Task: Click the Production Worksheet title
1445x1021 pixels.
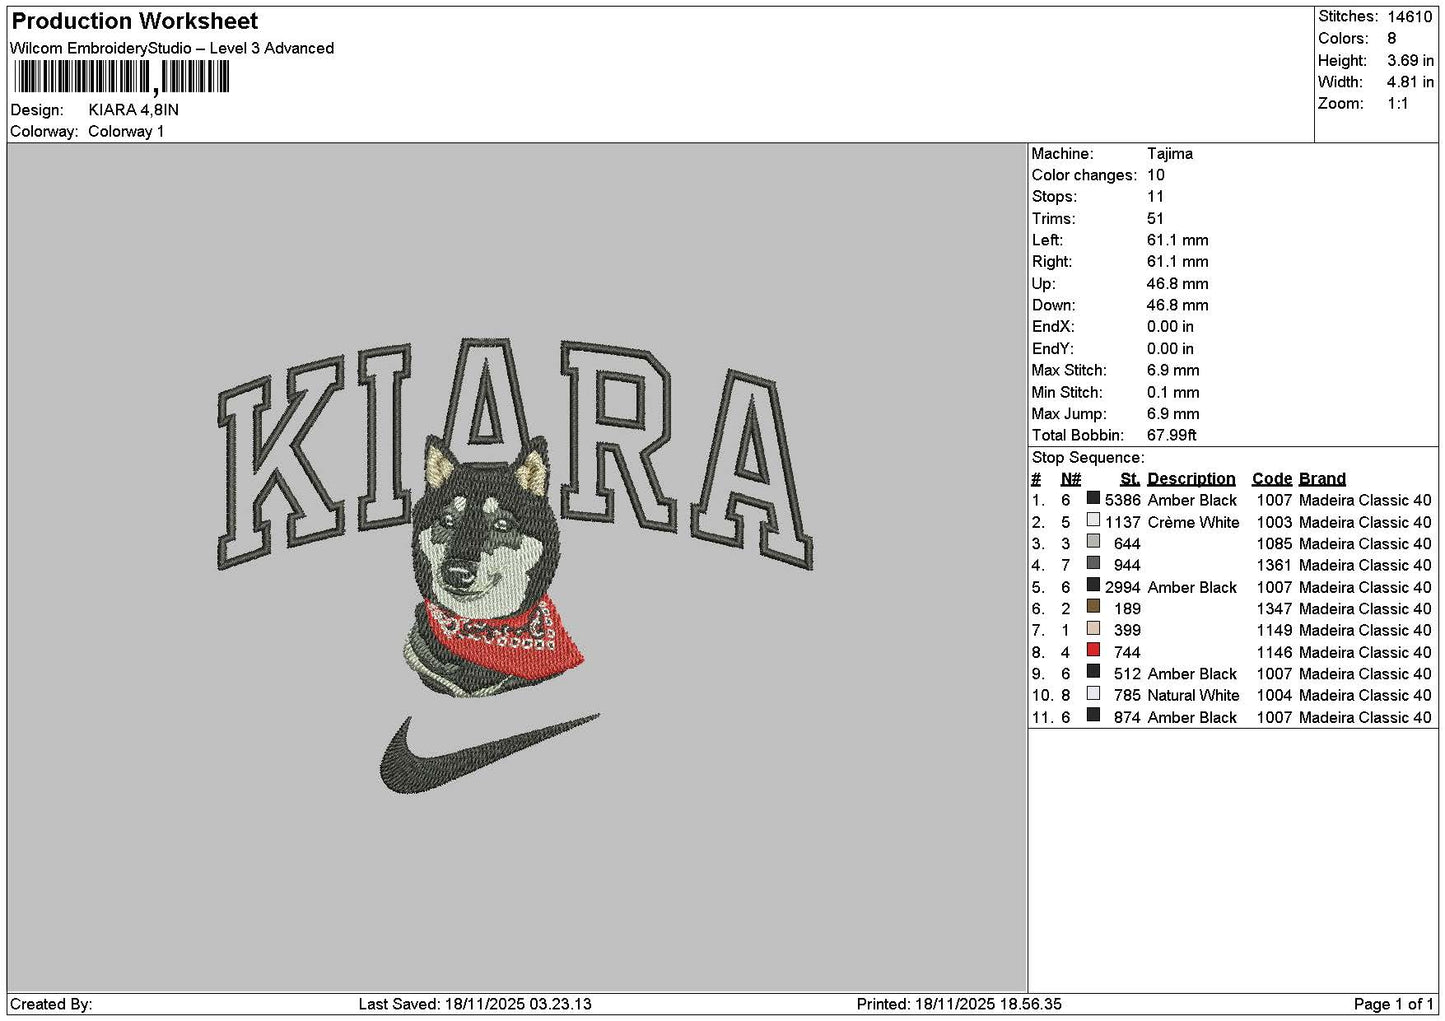Action: pos(134,21)
